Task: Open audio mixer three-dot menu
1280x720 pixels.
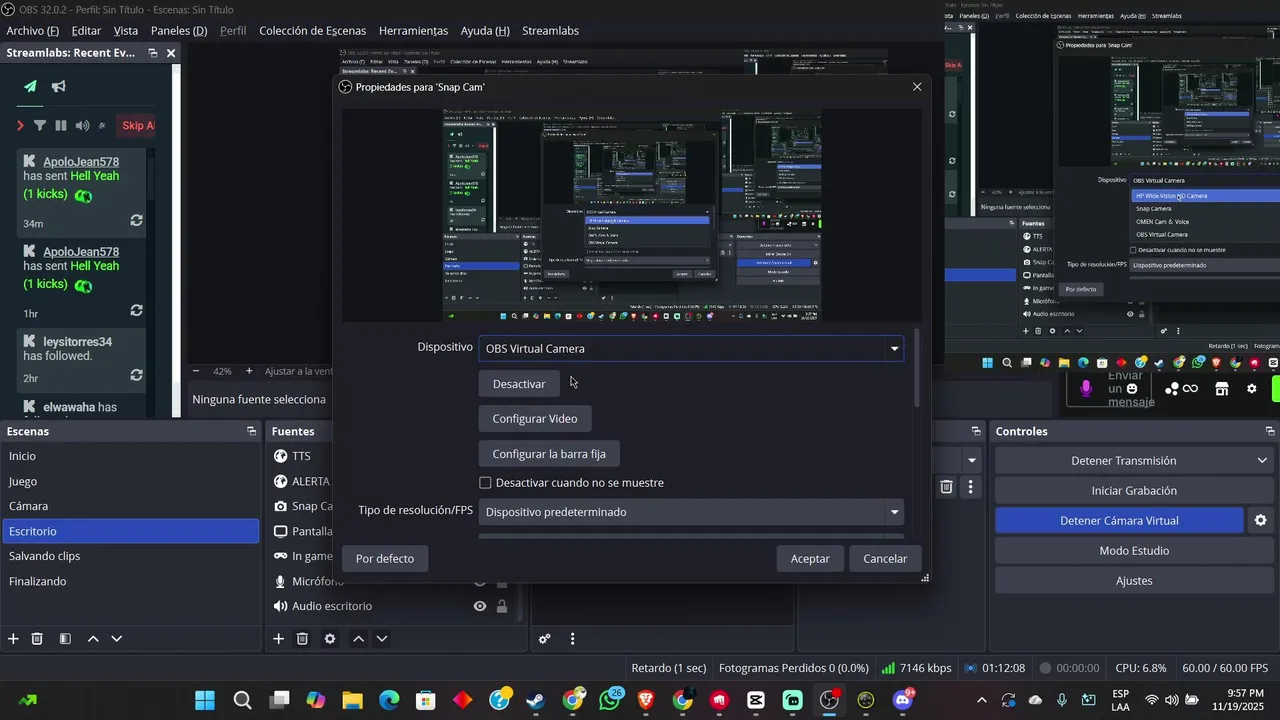Action: click(x=572, y=638)
